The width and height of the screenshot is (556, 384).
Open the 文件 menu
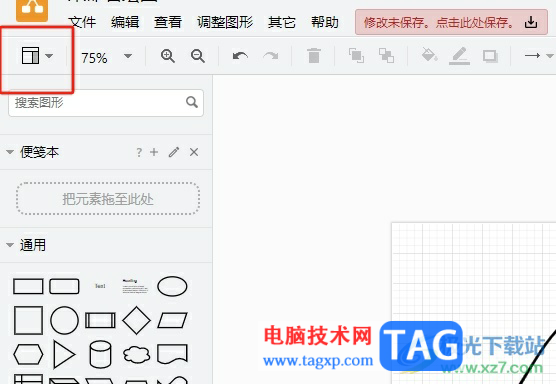(x=82, y=22)
